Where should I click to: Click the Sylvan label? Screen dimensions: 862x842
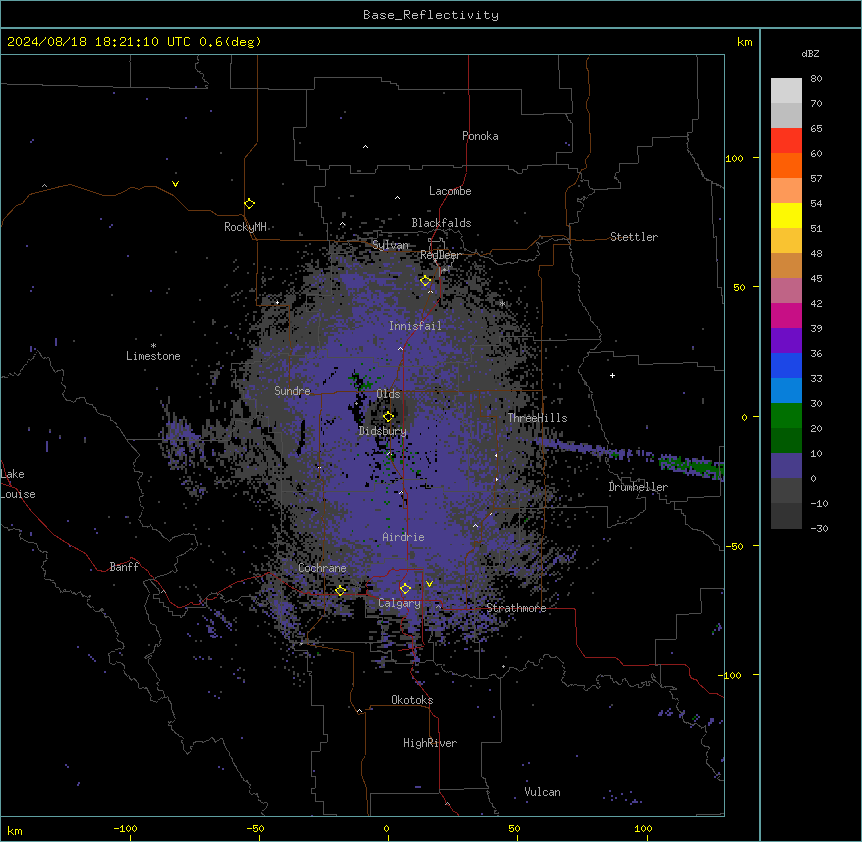click(x=390, y=245)
